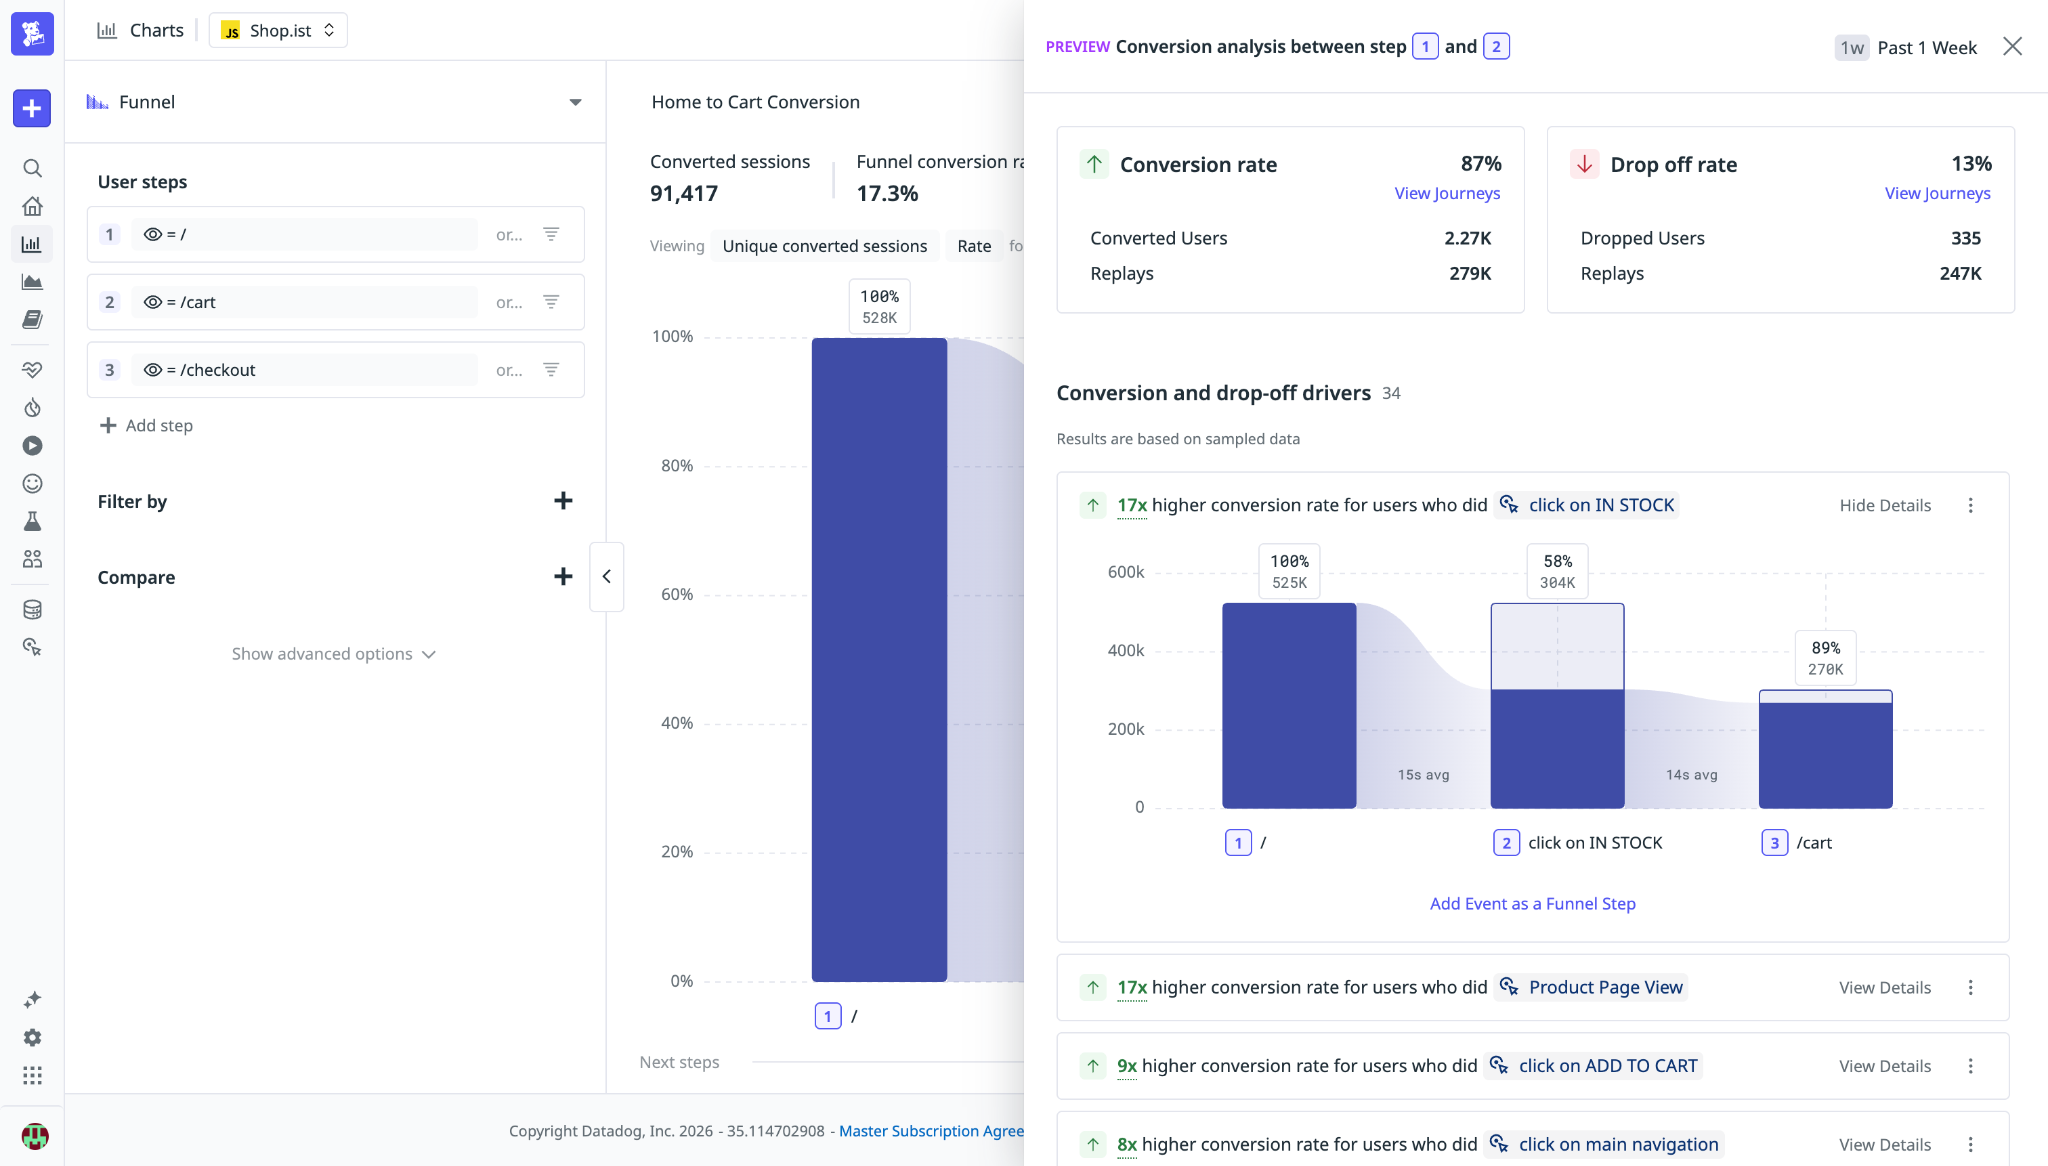2048x1166 pixels.
Task: Open the heart monitor icon in sidebar
Action: [x=32, y=370]
